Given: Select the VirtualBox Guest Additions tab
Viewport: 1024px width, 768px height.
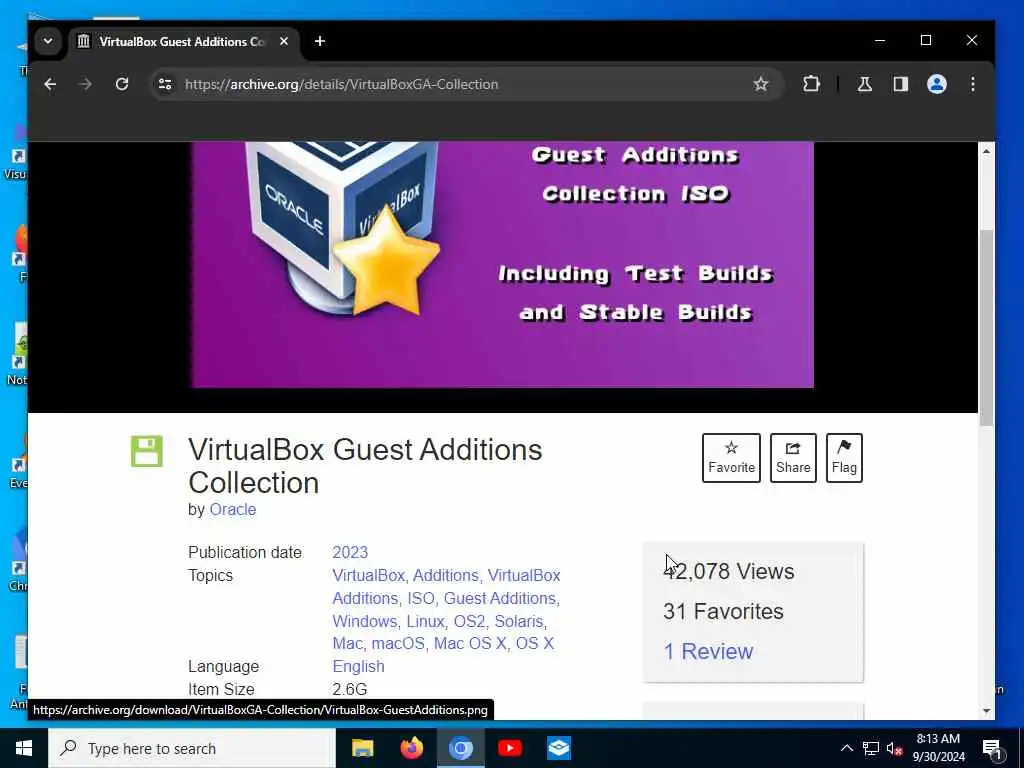Looking at the screenshot, I should click(x=182, y=42).
